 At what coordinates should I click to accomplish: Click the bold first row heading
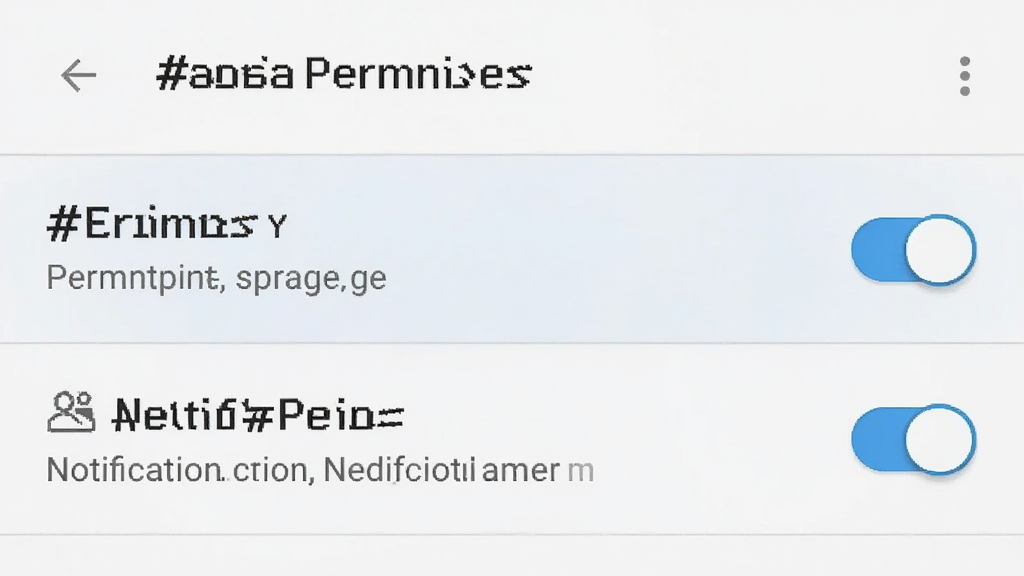point(167,223)
